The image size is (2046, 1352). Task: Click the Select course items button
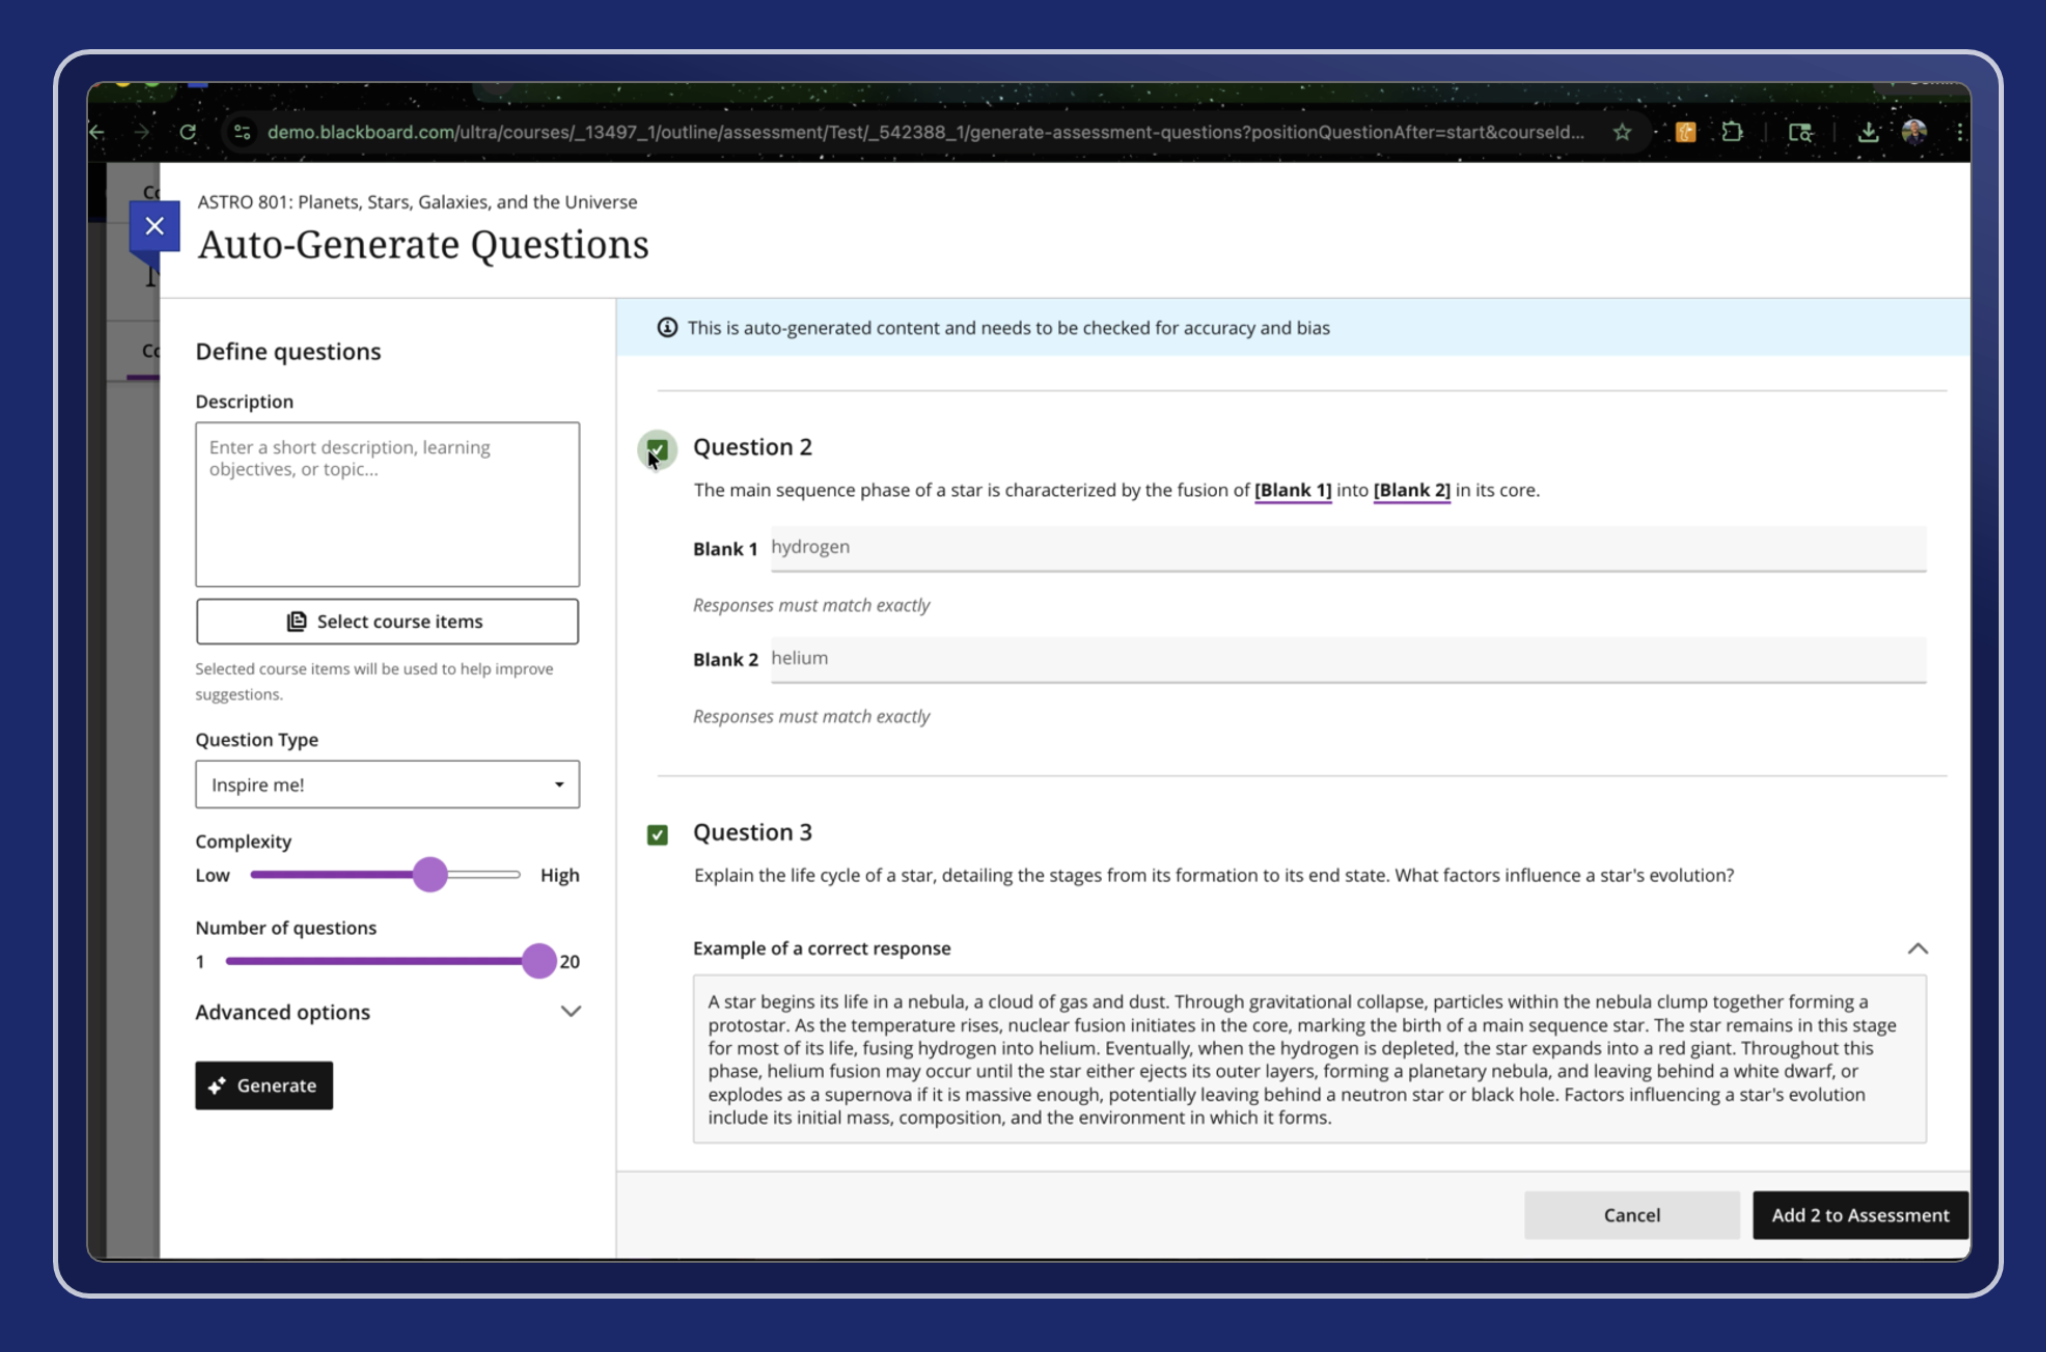[387, 622]
